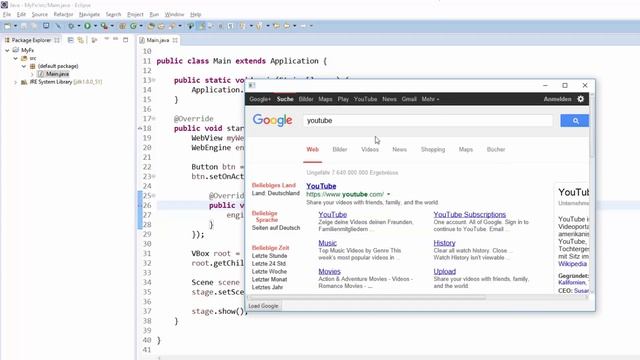Click the blue Google search button
The height and width of the screenshot is (360, 640).
coord(575,120)
